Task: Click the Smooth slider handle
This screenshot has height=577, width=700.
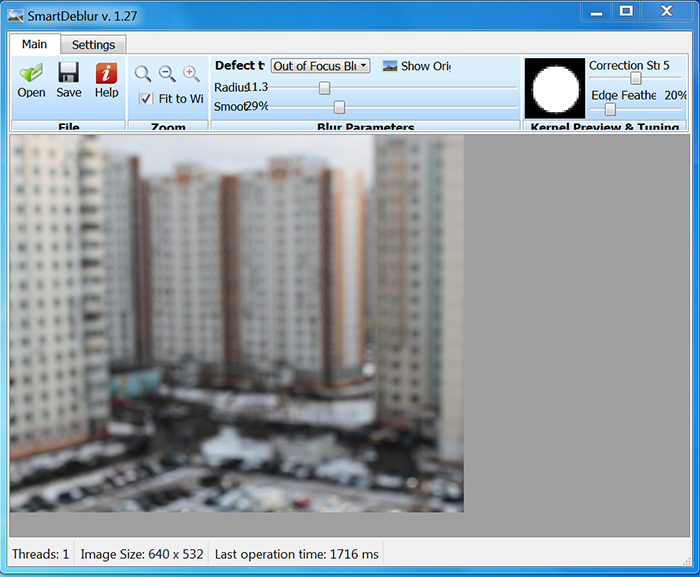Action: [x=339, y=107]
